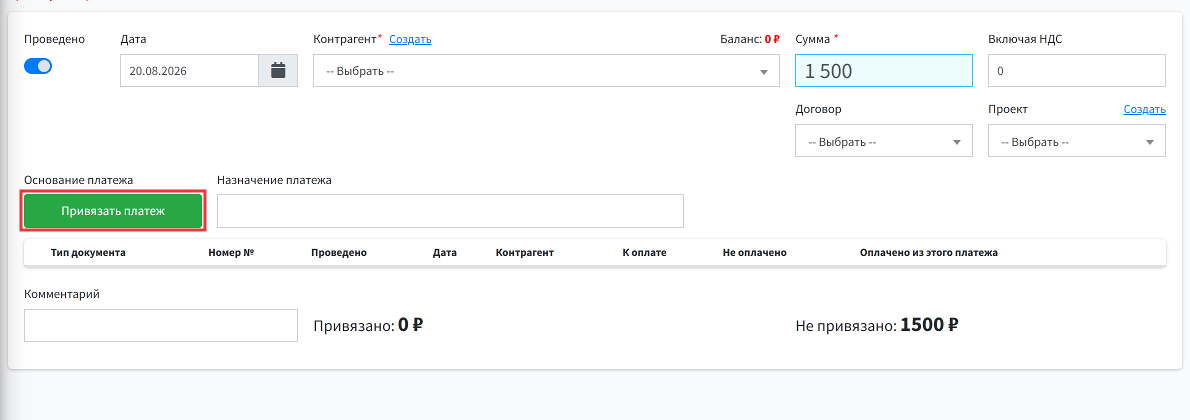Focus the Сумма field showing 1 500
Image resolution: width=1190 pixels, height=420 pixels.
[883, 71]
